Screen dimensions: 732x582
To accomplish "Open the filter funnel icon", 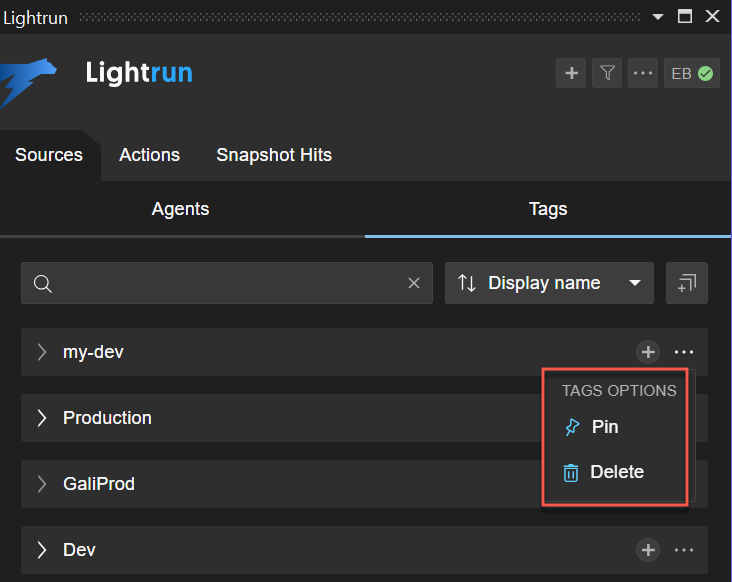I will (x=607, y=73).
